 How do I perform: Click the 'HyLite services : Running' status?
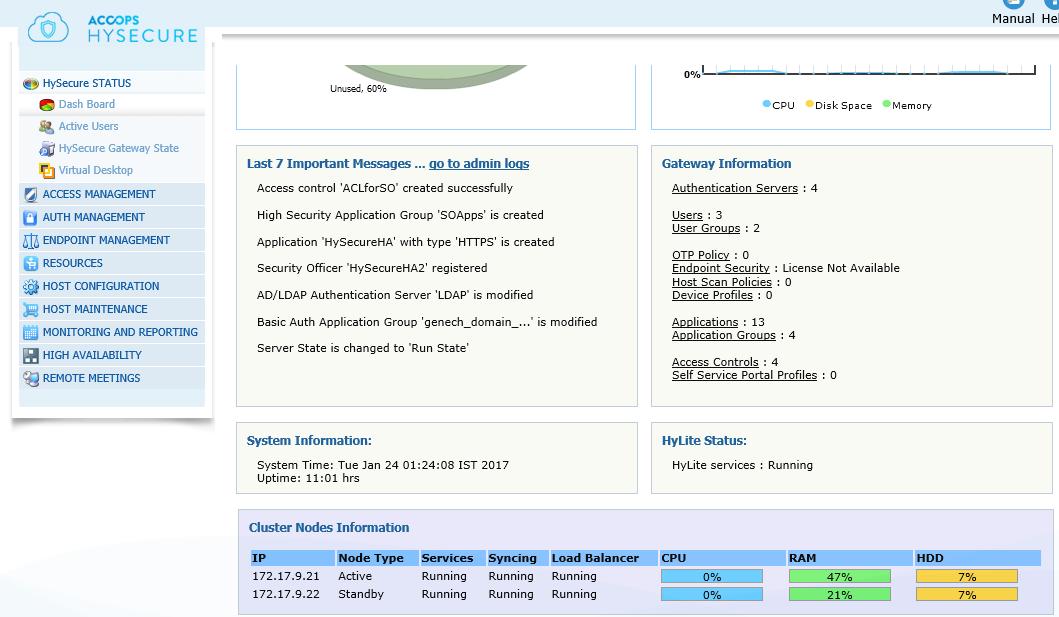742,465
